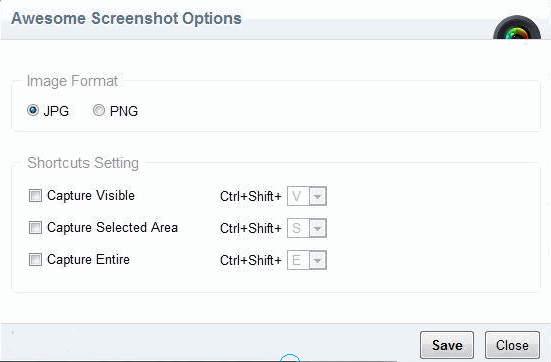This screenshot has height=362, width=551.
Task: Click the Awesome Screenshot Options title text
Action: click(127, 18)
